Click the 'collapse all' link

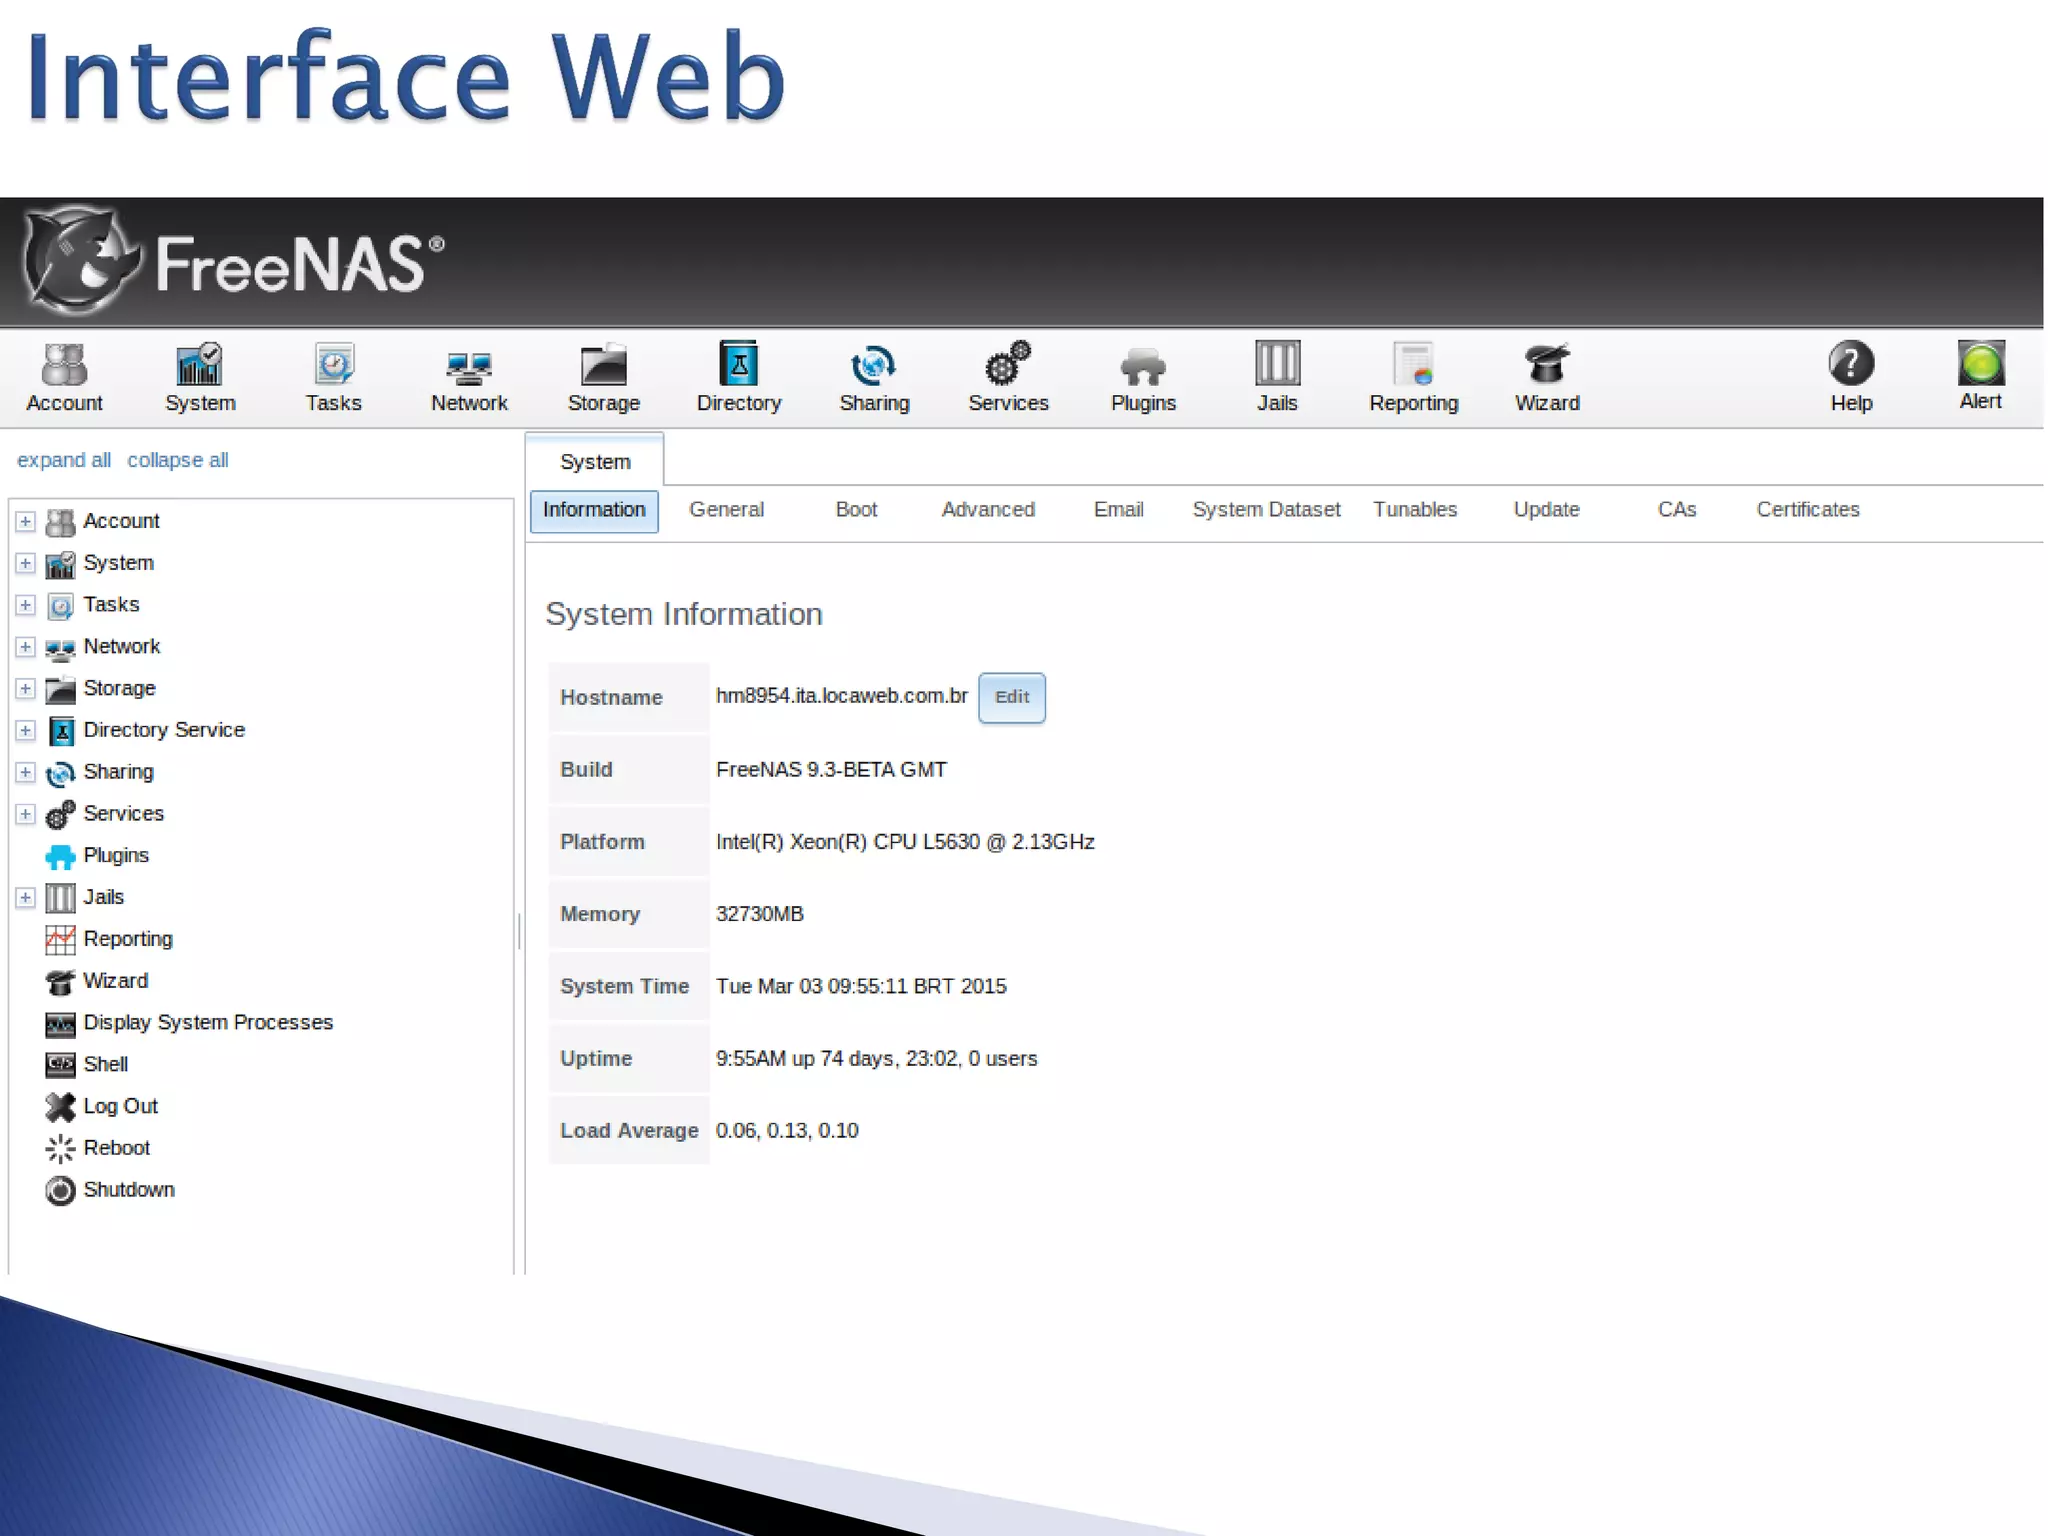point(177,460)
